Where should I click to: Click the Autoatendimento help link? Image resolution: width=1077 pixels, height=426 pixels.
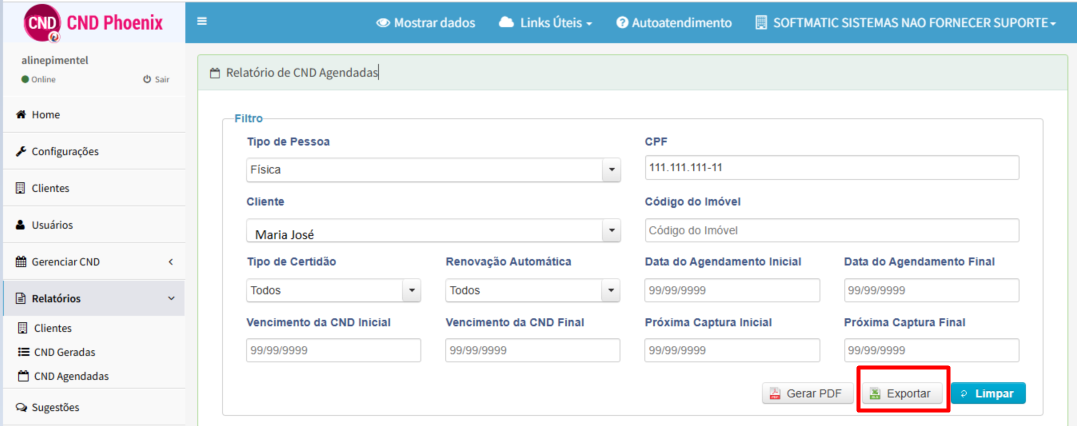(x=674, y=22)
